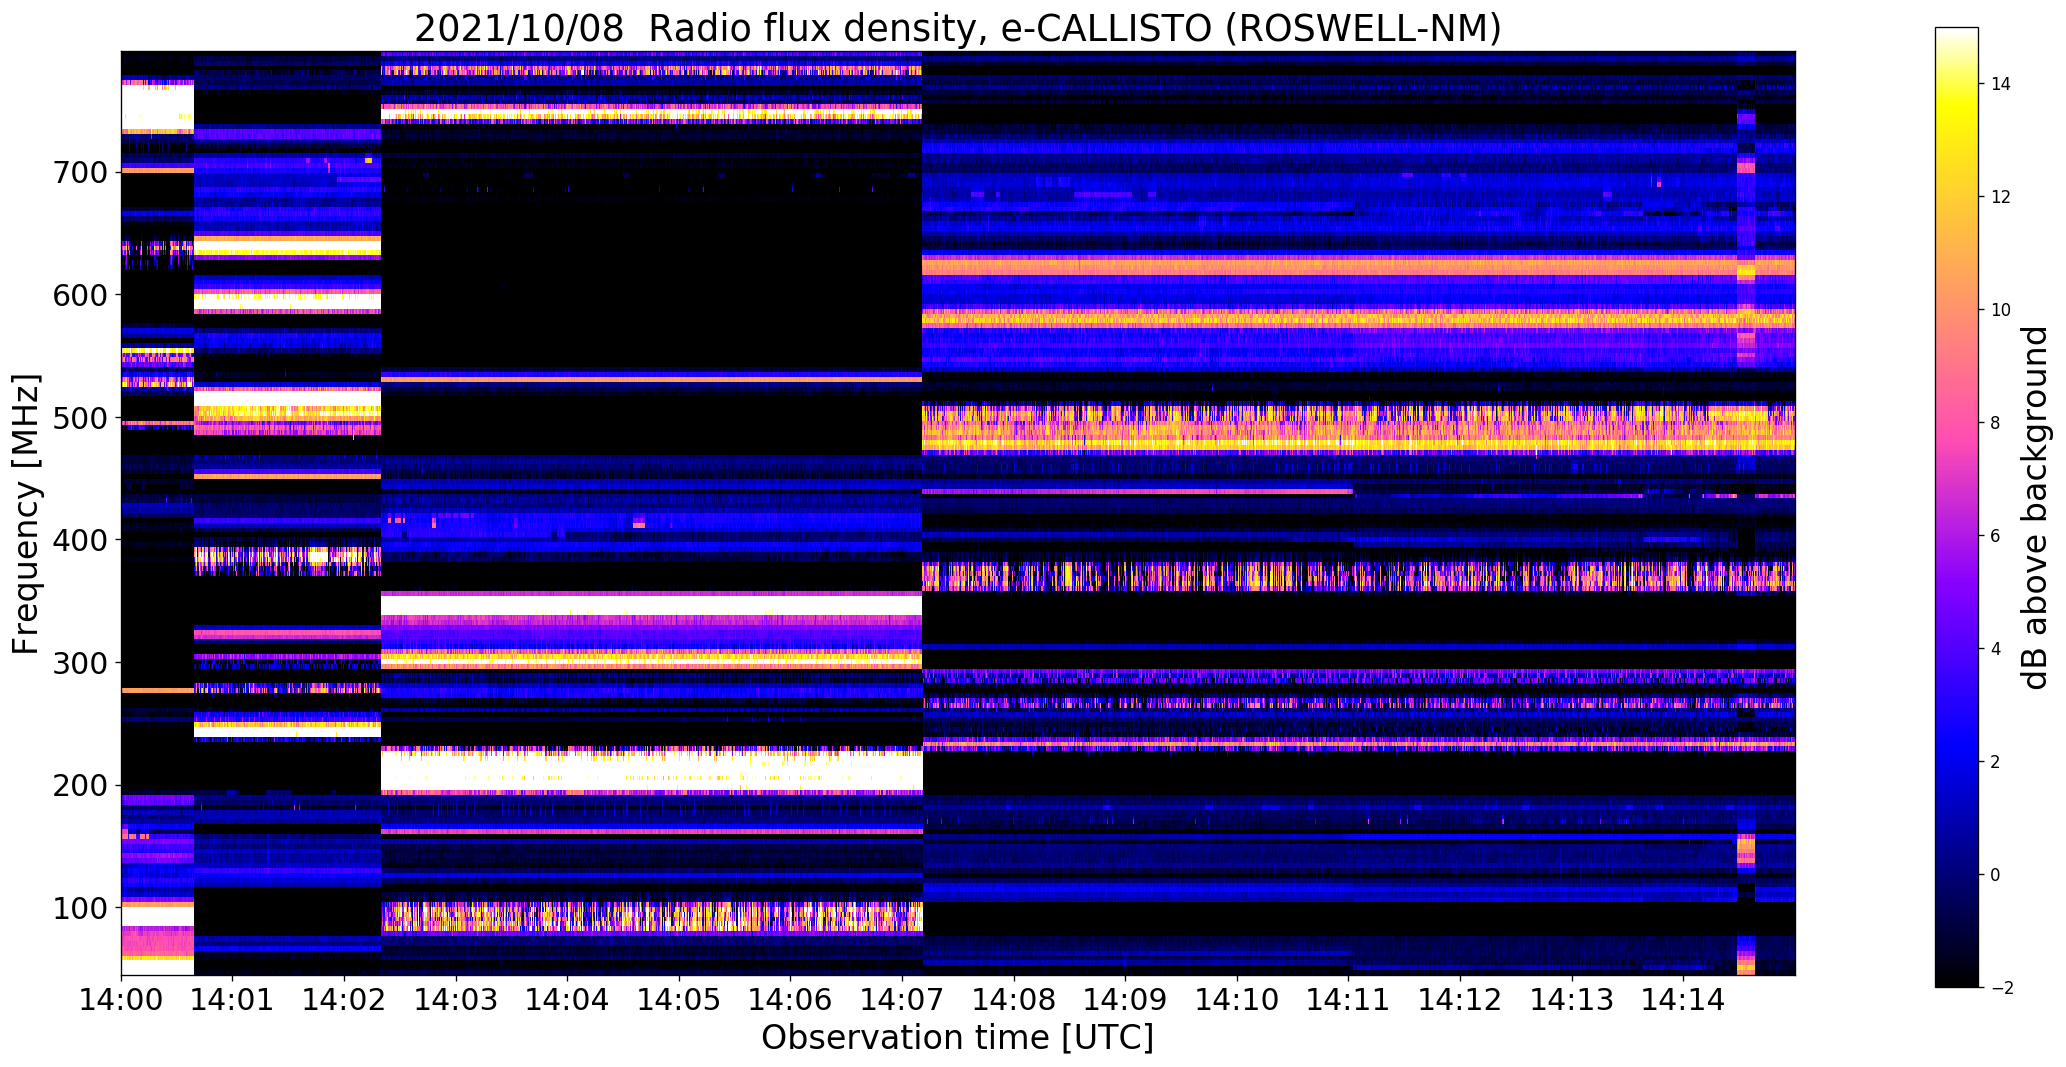Image resolution: width=2066 pixels, height=1067 pixels.
Task: Click the 14:06 time tick label
Action: 791,998
